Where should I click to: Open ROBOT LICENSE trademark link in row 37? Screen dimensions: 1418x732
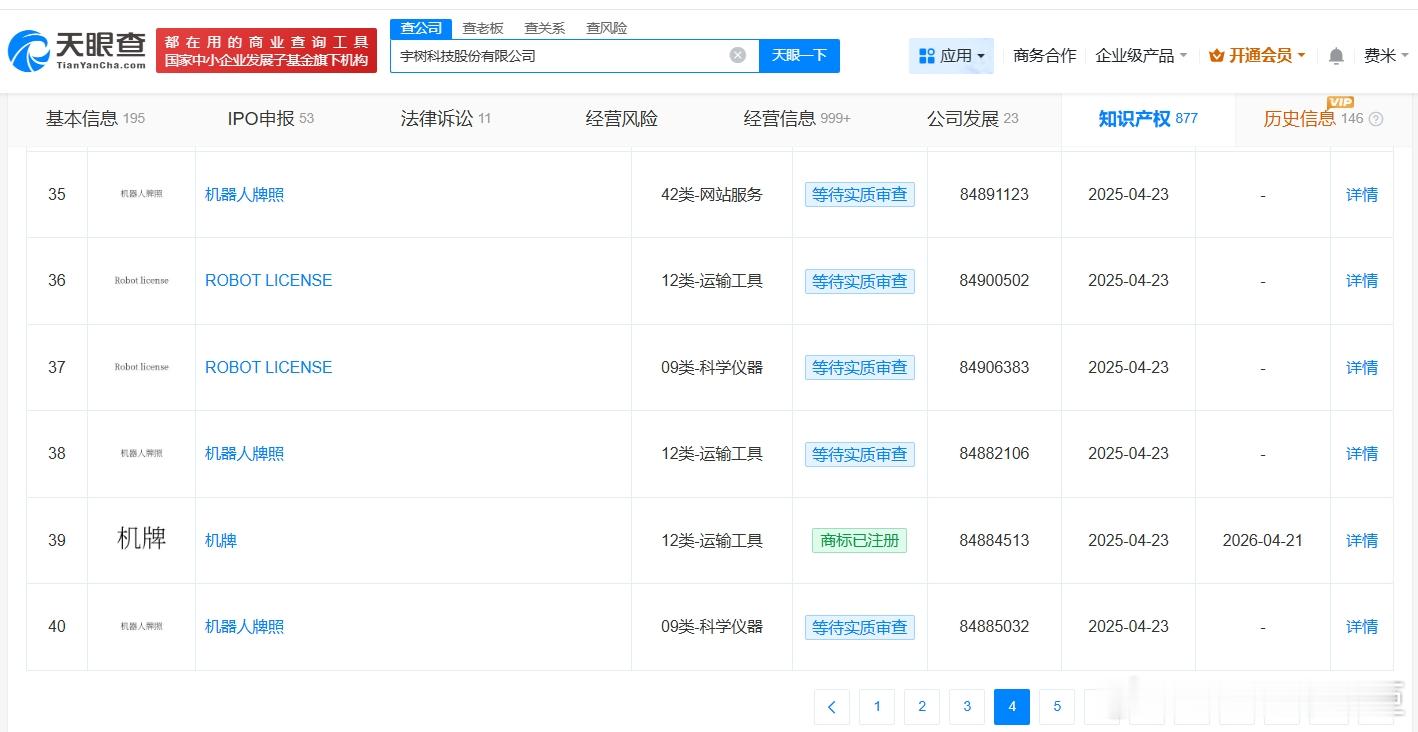click(x=268, y=368)
